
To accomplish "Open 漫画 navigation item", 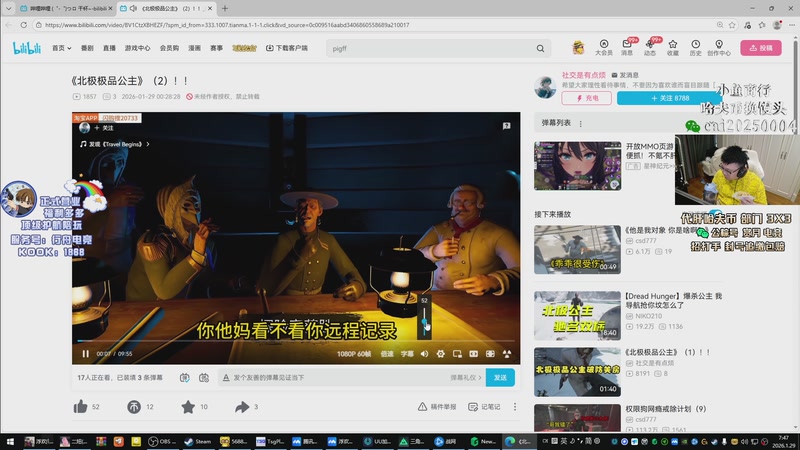I will tap(194, 48).
